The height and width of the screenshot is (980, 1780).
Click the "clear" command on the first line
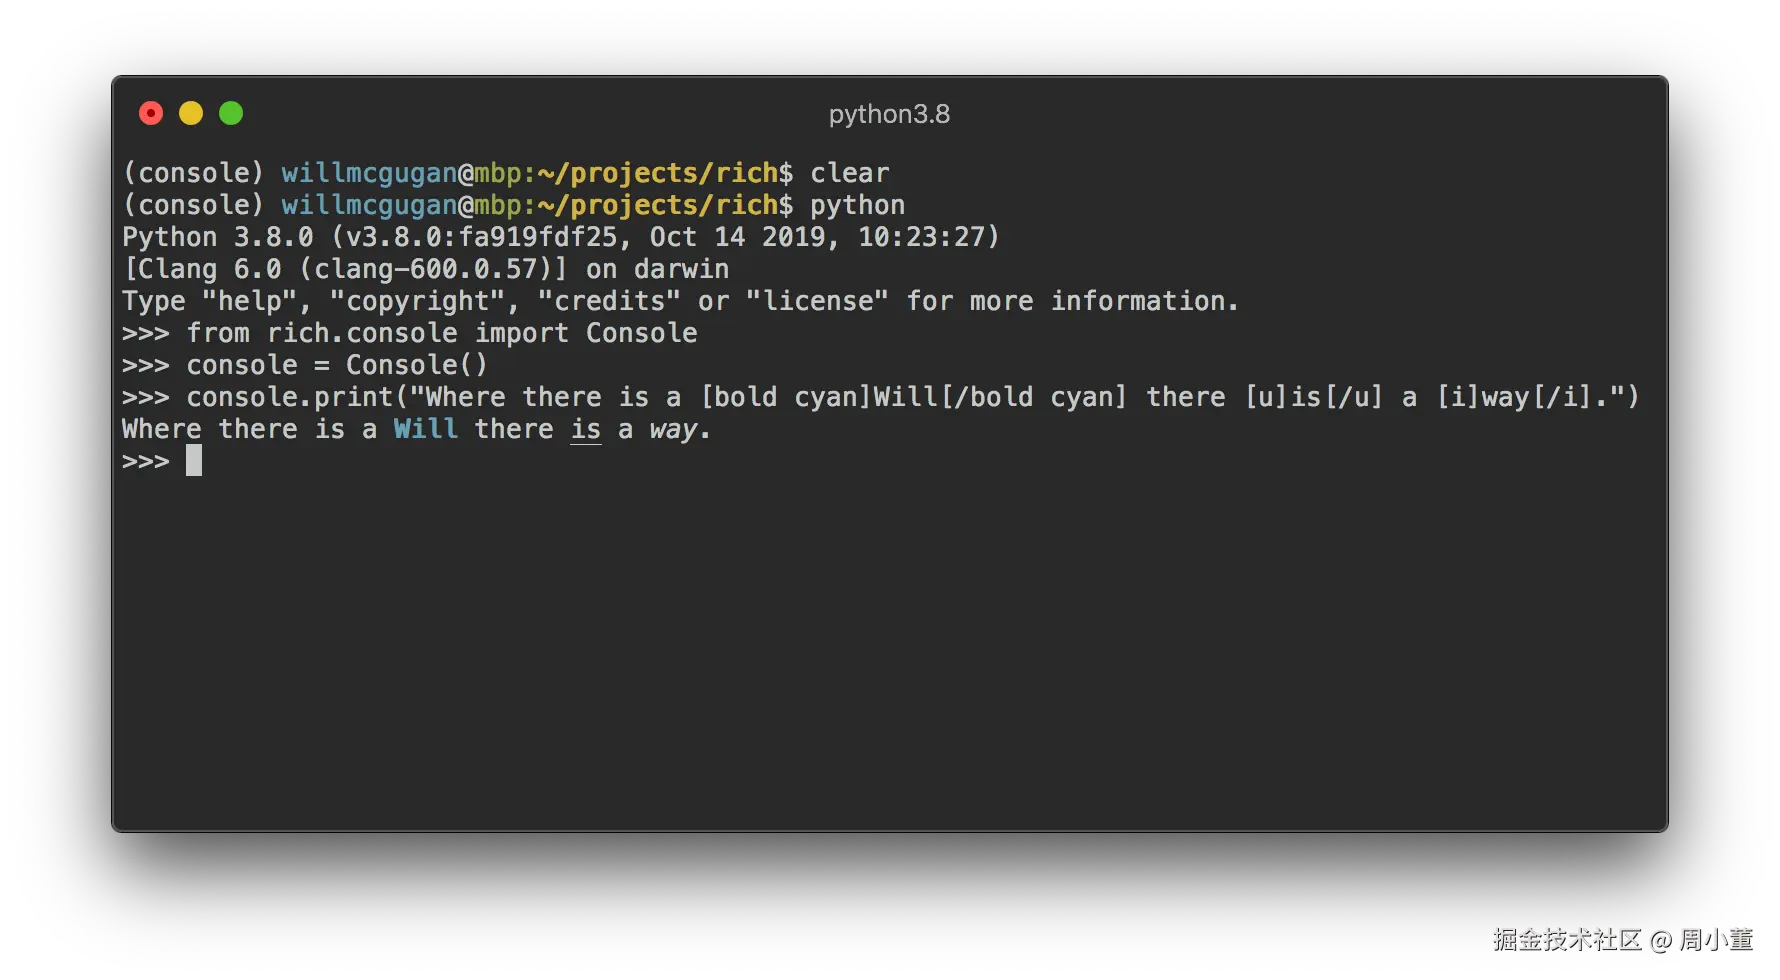click(x=849, y=173)
